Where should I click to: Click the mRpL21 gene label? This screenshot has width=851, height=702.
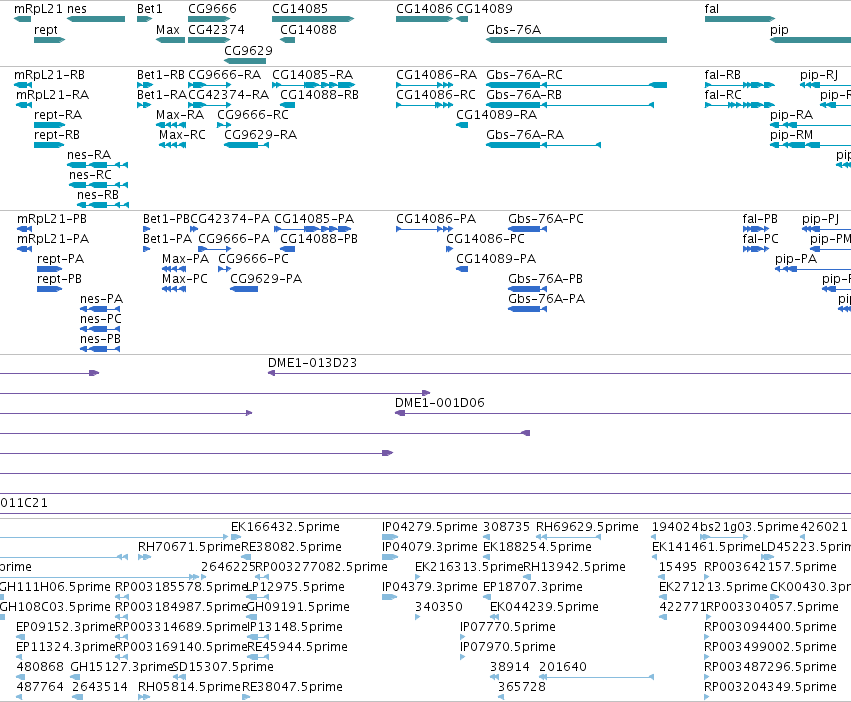[x=37, y=9]
